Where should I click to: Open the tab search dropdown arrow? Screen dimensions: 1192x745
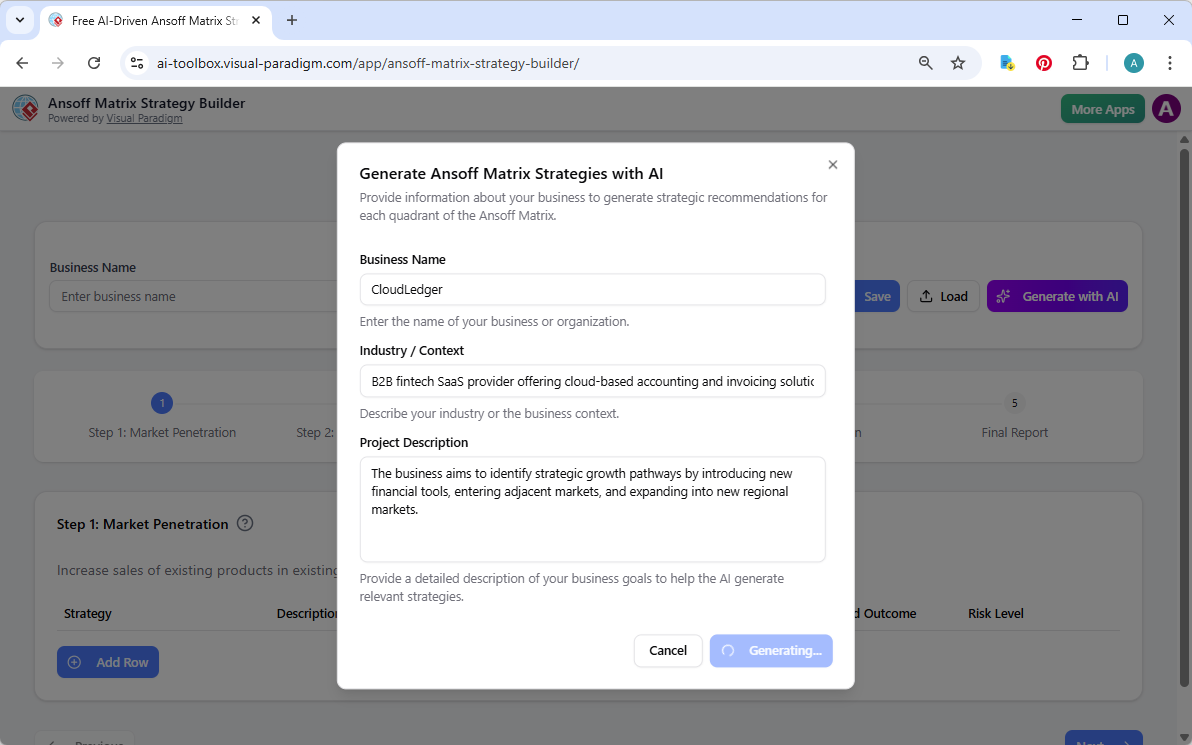20,20
